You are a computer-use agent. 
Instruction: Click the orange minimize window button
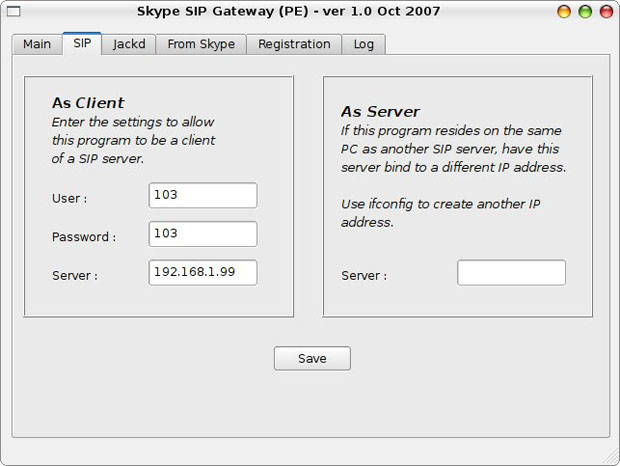pos(566,12)
